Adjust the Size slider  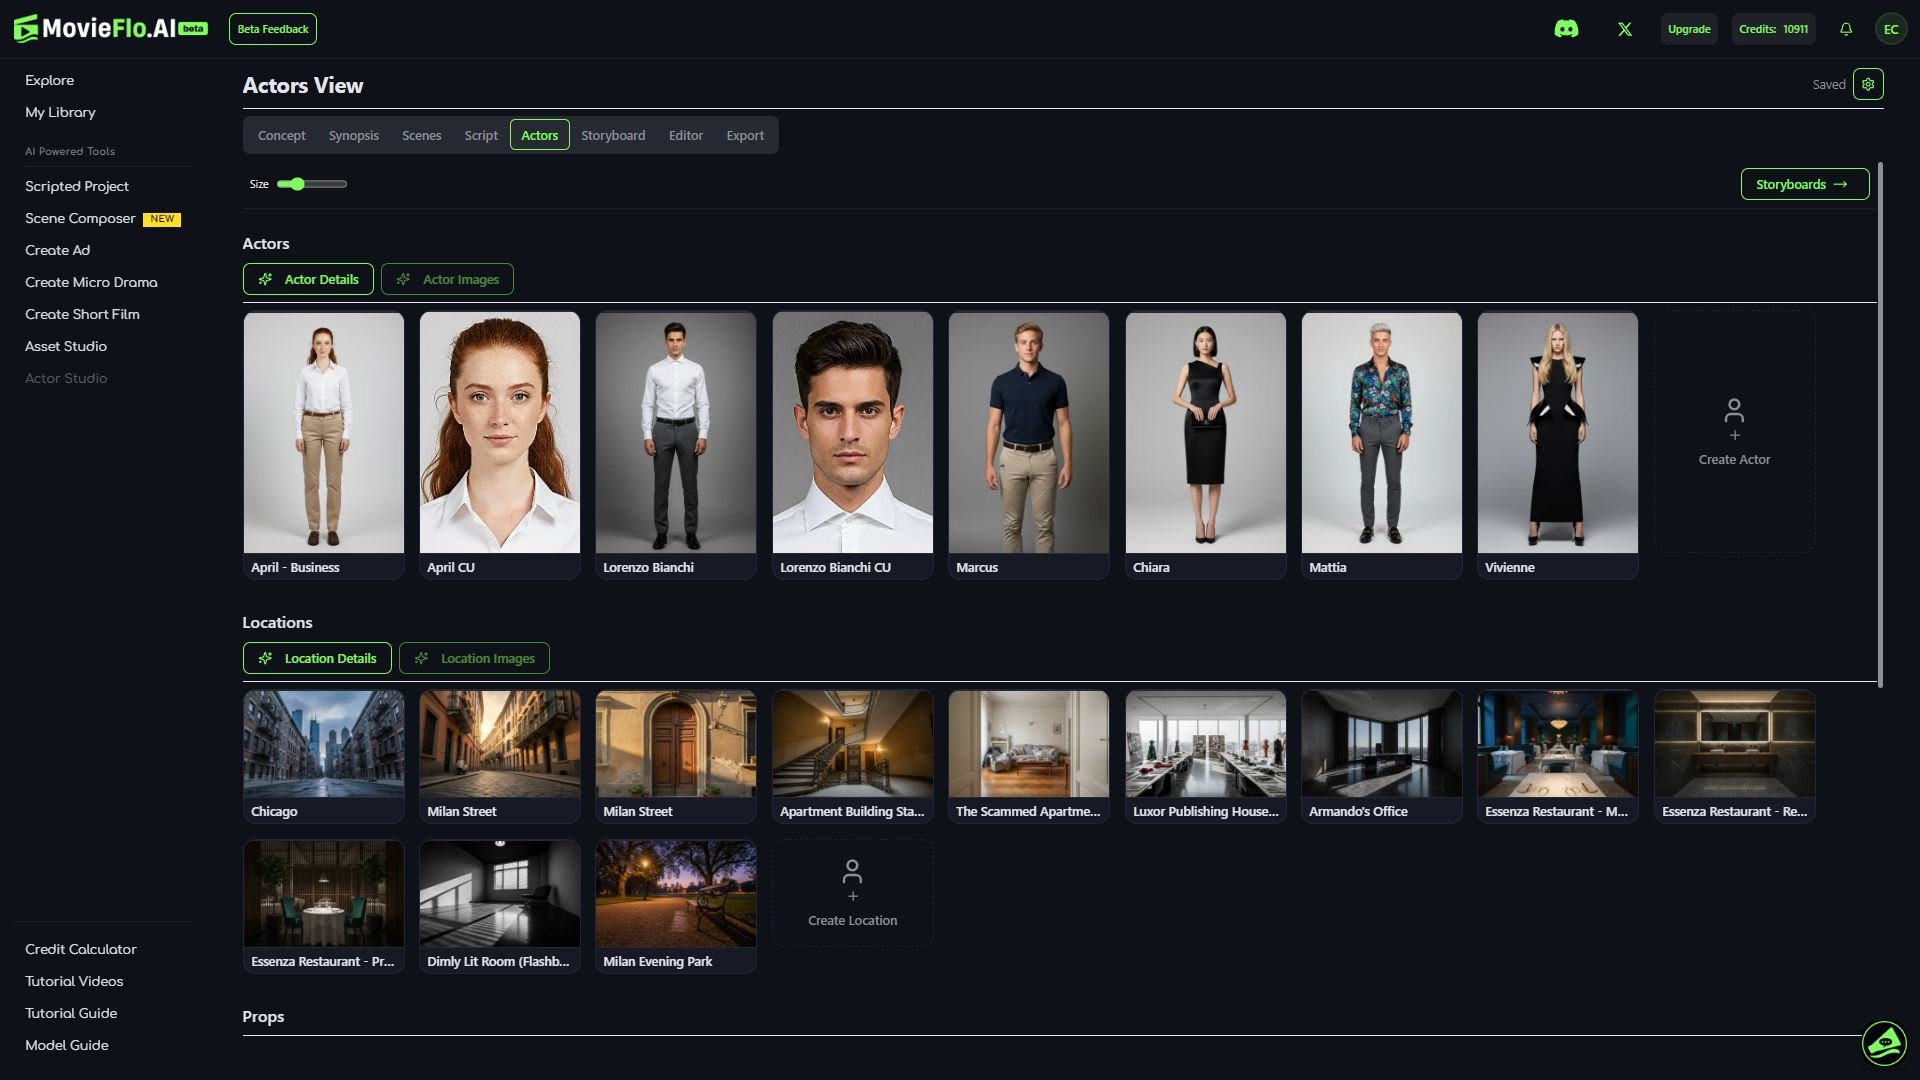point(298,184)
